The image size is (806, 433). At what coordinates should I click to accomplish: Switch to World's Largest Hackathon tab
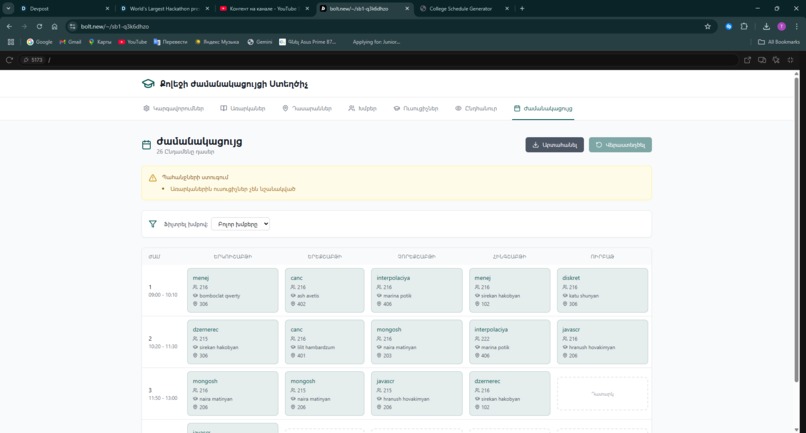[164, 8]
